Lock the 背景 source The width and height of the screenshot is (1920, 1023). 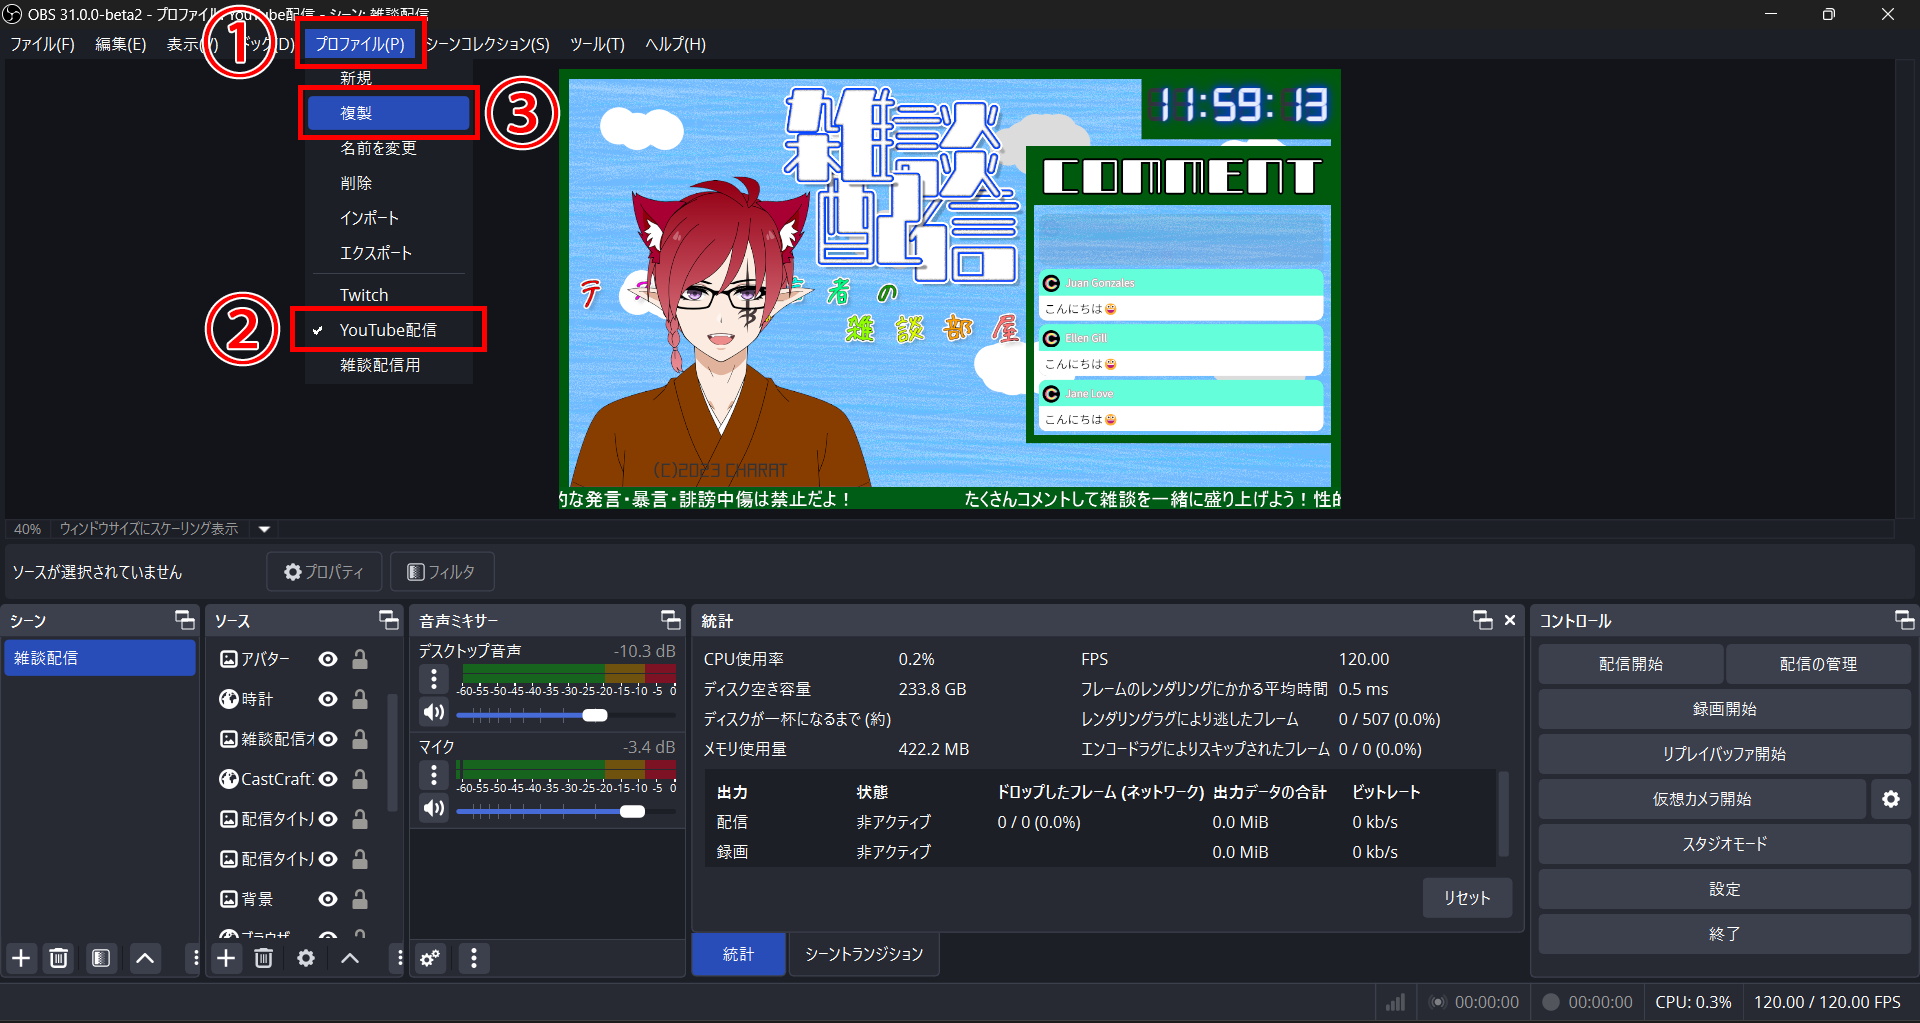click(360, 899)
